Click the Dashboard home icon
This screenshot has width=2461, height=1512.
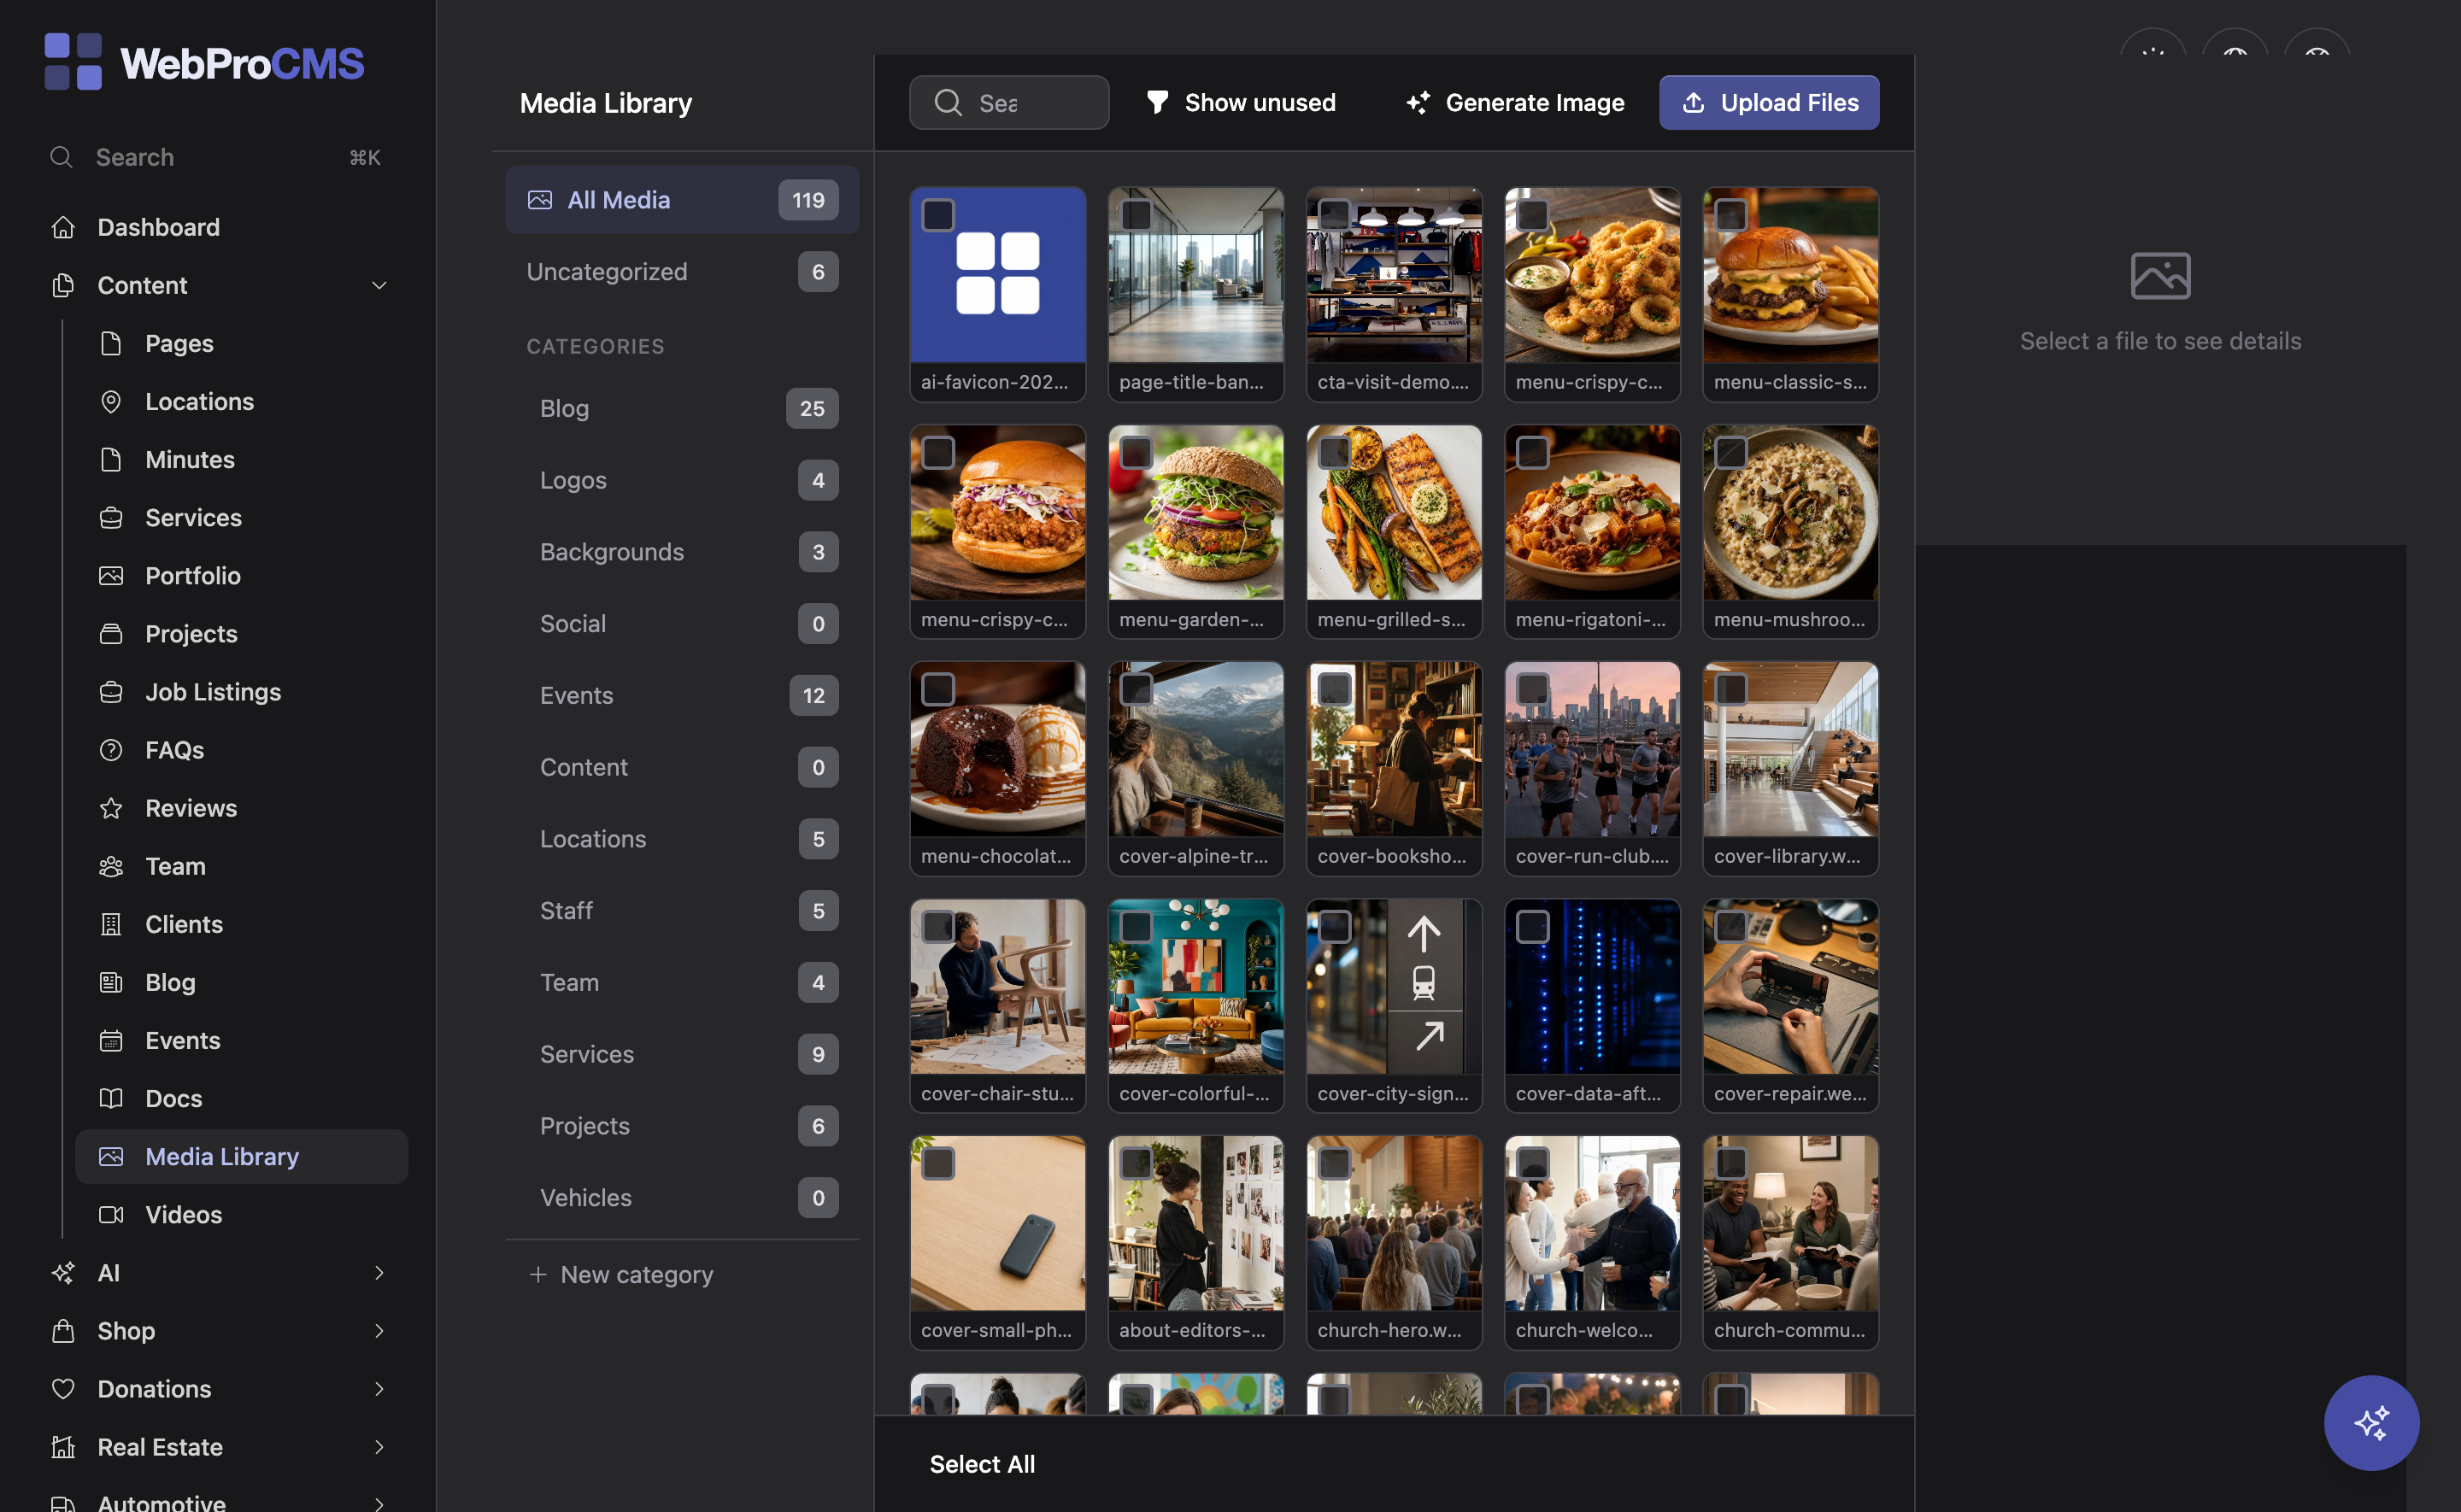63,227
